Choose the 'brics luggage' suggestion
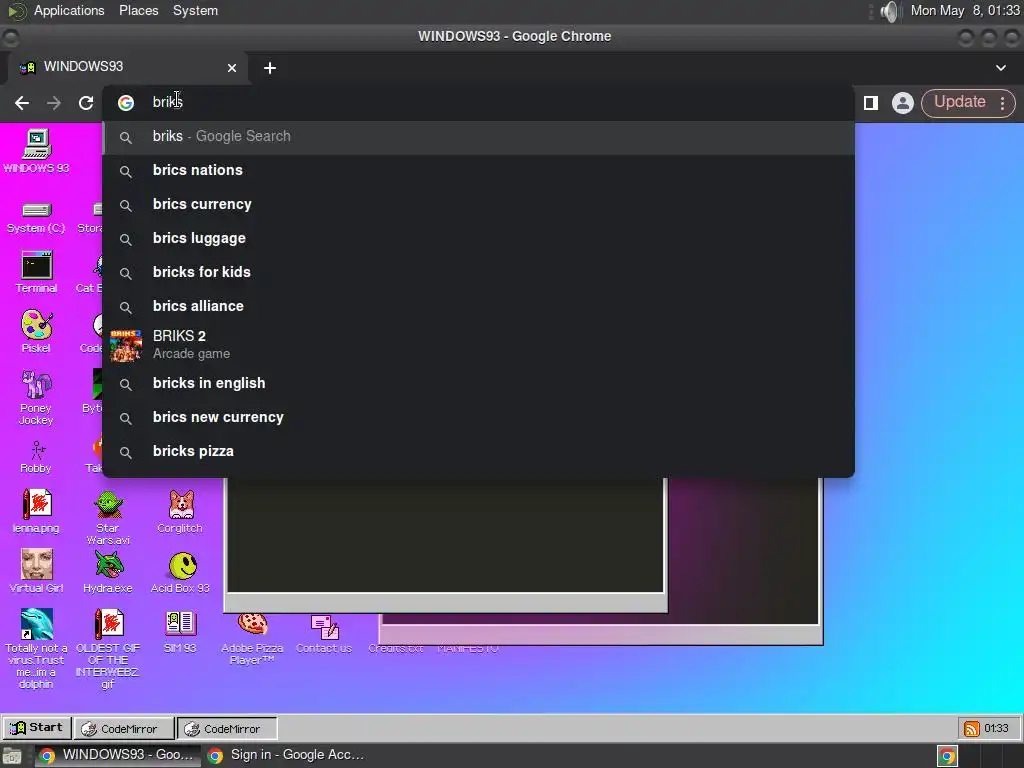 478,238
